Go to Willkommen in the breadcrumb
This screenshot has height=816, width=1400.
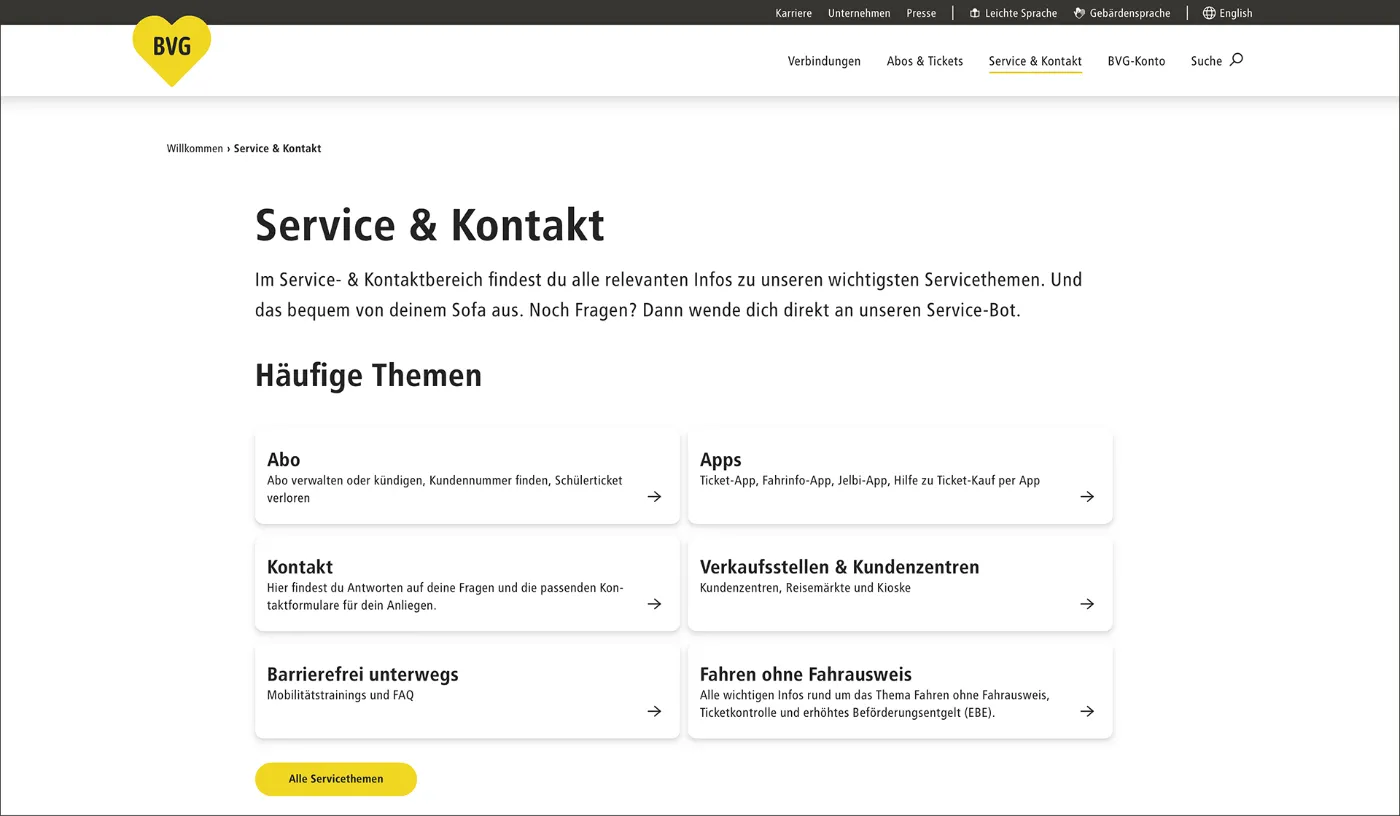195,148
